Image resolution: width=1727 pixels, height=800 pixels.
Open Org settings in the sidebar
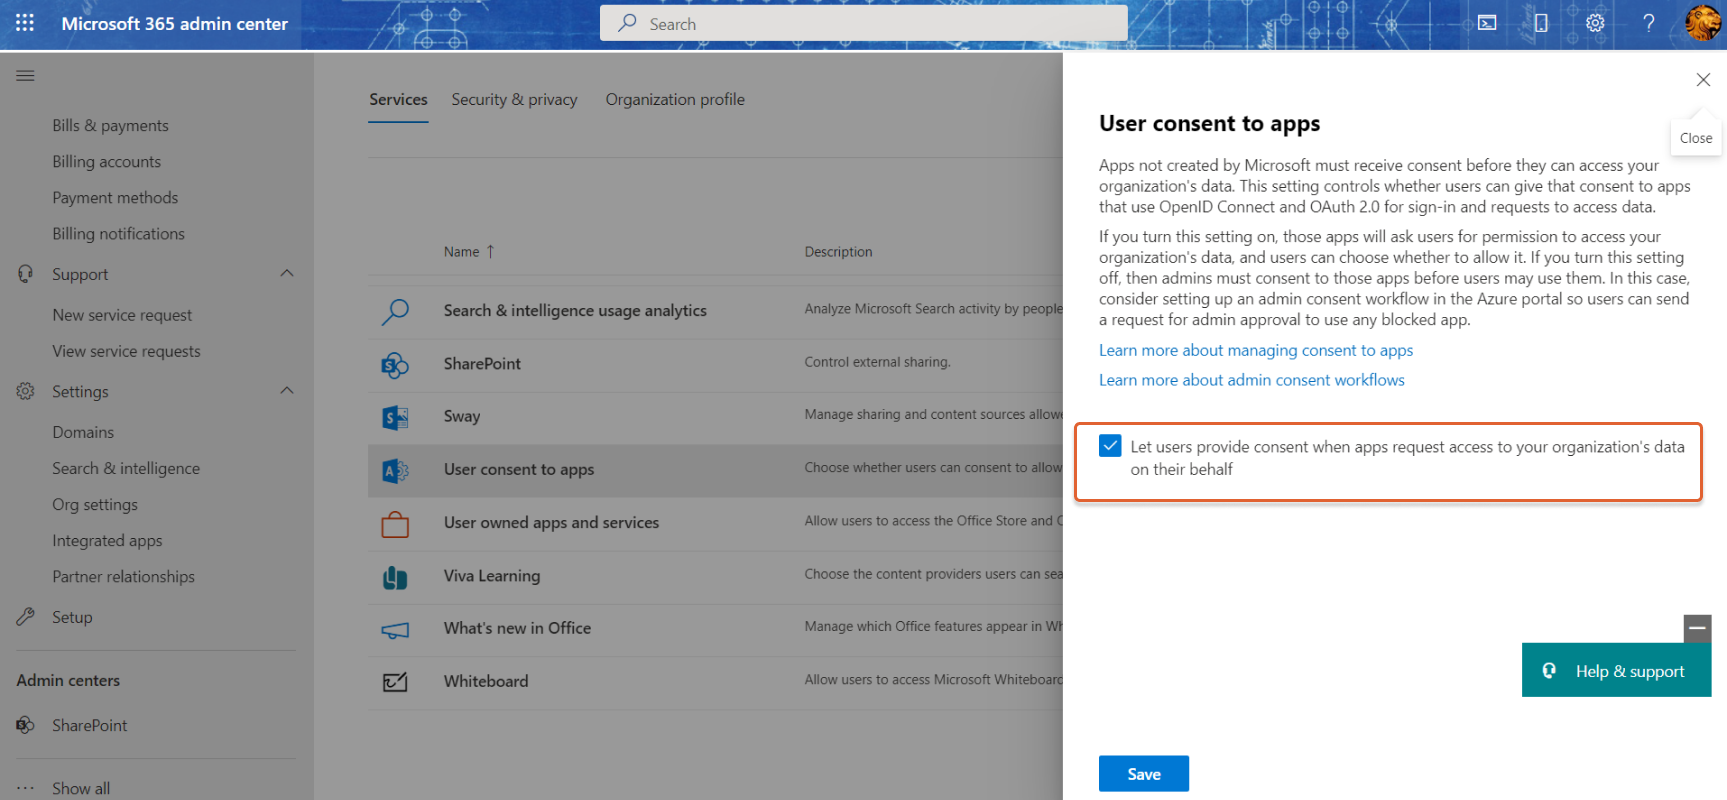point(95,505)
